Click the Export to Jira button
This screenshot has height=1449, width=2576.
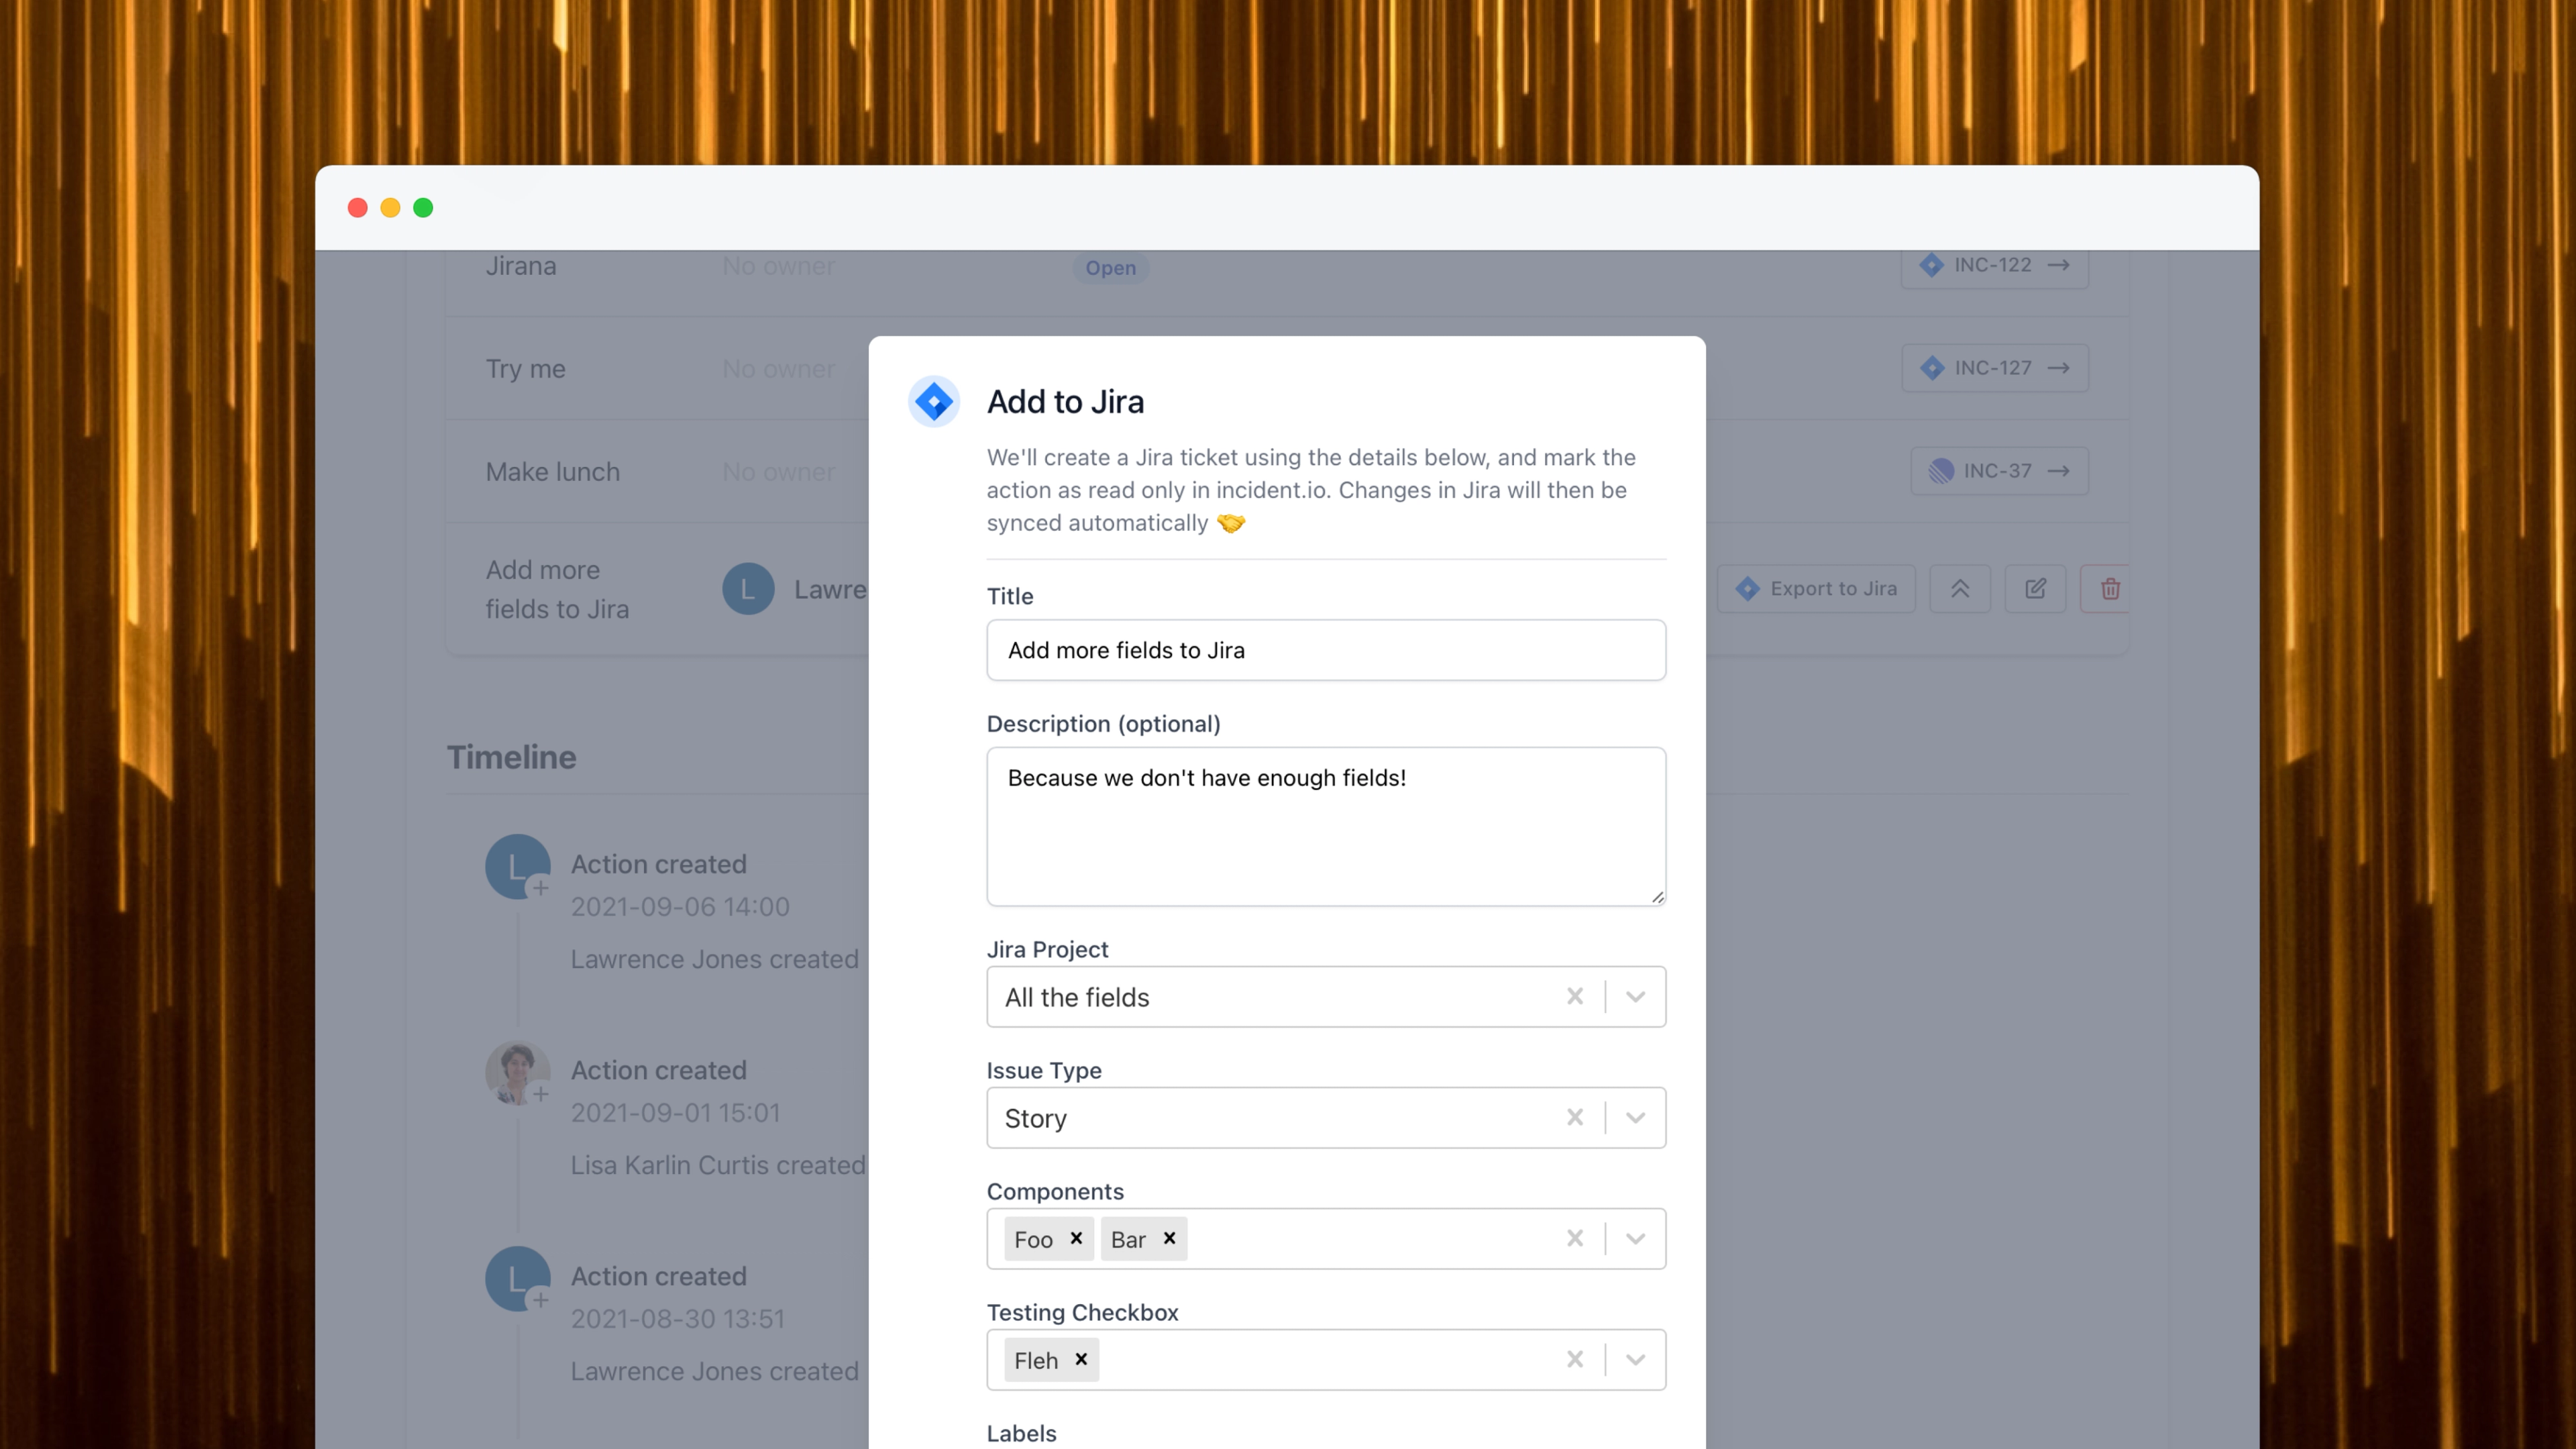[x=1816, y=589]
